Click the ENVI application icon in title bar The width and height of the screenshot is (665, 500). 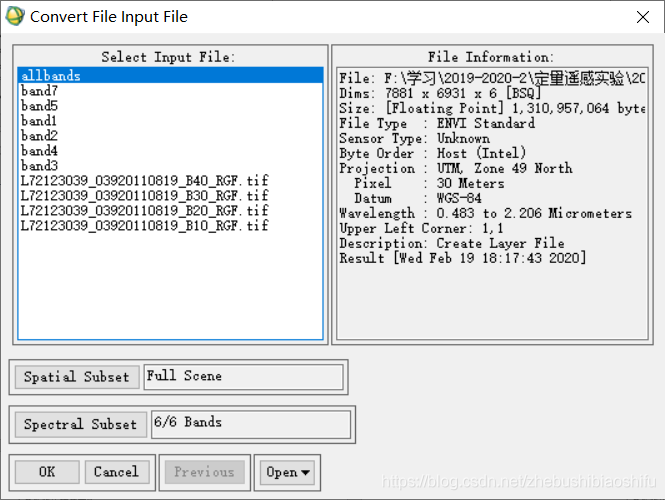coord(15,16)
